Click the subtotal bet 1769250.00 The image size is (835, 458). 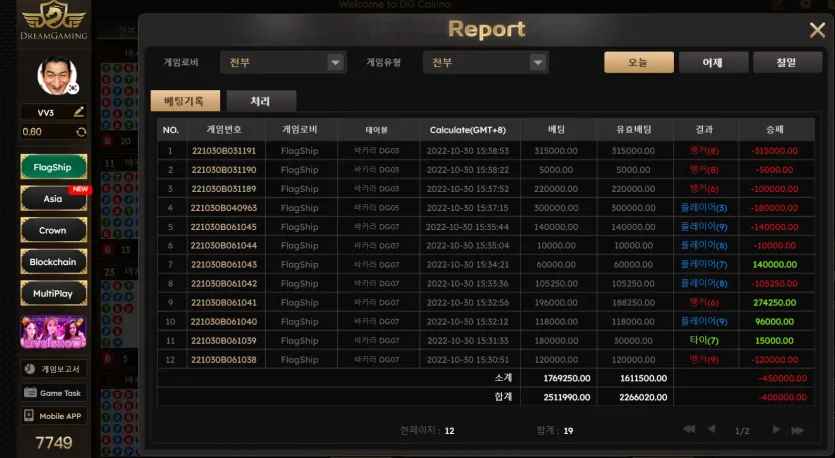coord(567,378)
